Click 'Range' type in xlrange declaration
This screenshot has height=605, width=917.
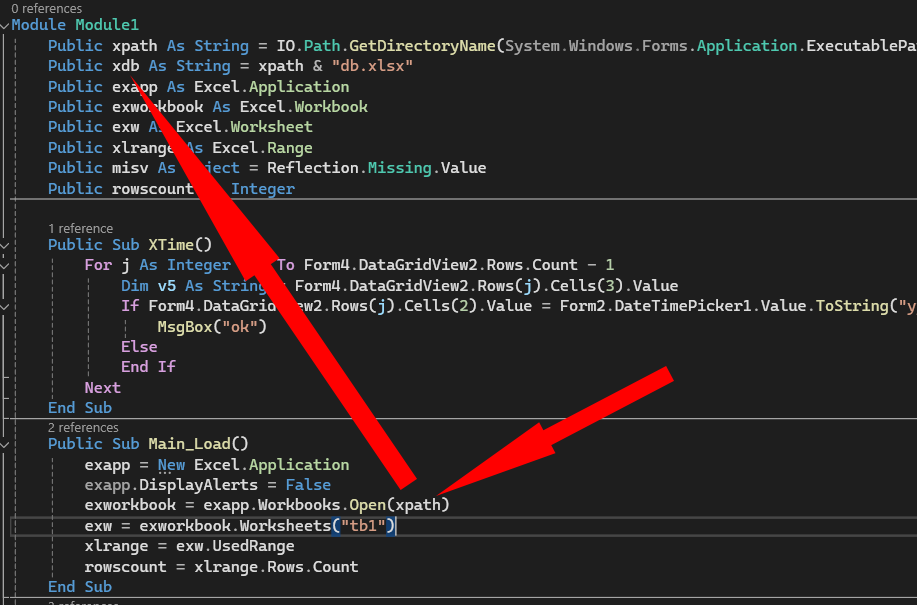coord(289,148)
